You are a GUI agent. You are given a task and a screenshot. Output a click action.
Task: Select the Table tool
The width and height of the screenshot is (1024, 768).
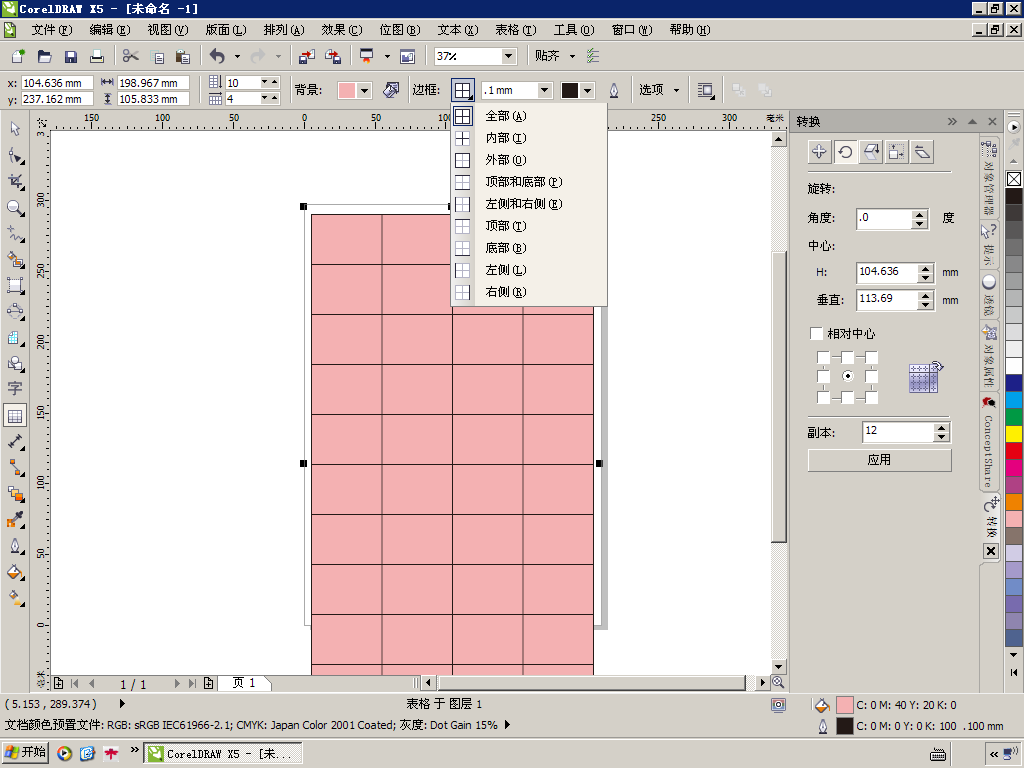tap(15, 415)
